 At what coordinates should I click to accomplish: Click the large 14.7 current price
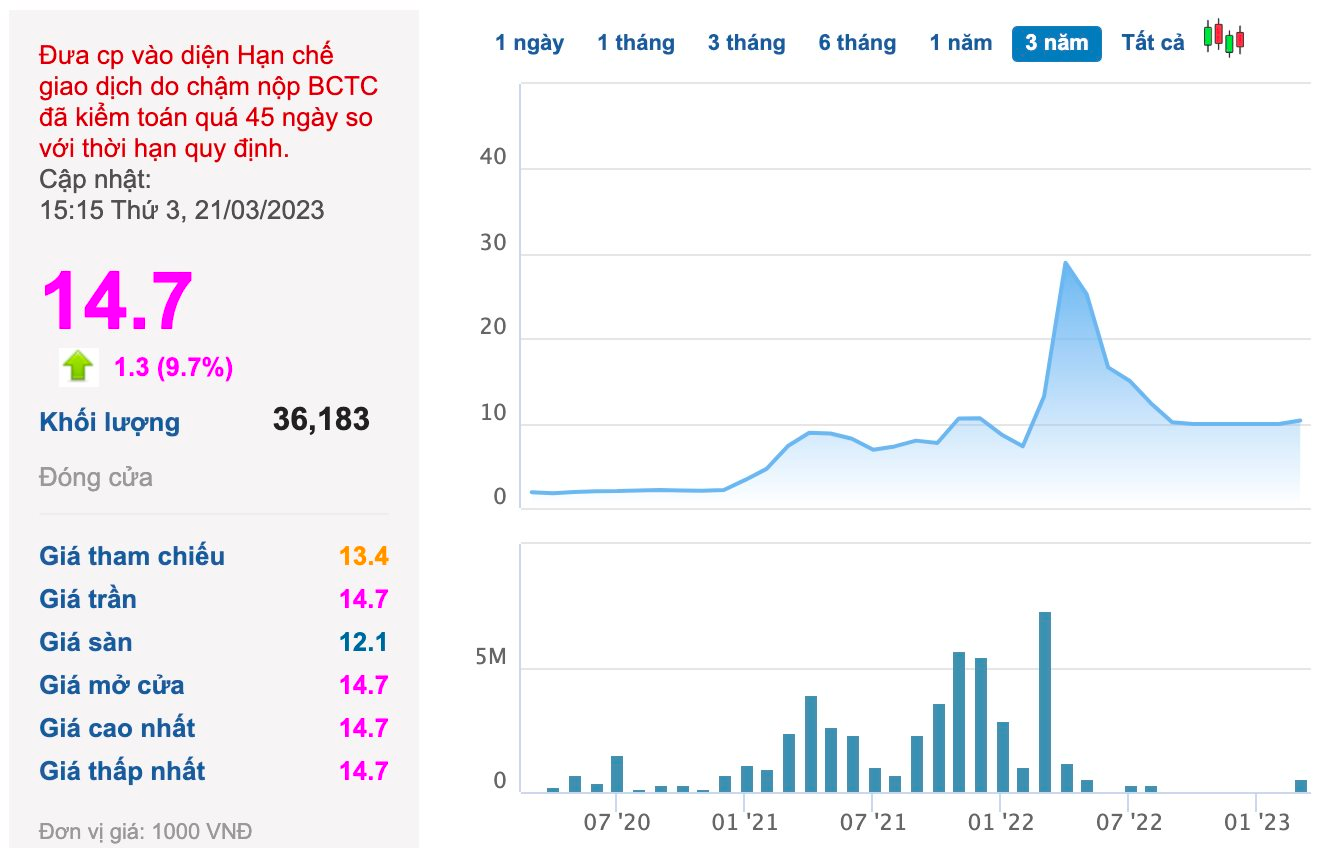(x=117, y=301)
